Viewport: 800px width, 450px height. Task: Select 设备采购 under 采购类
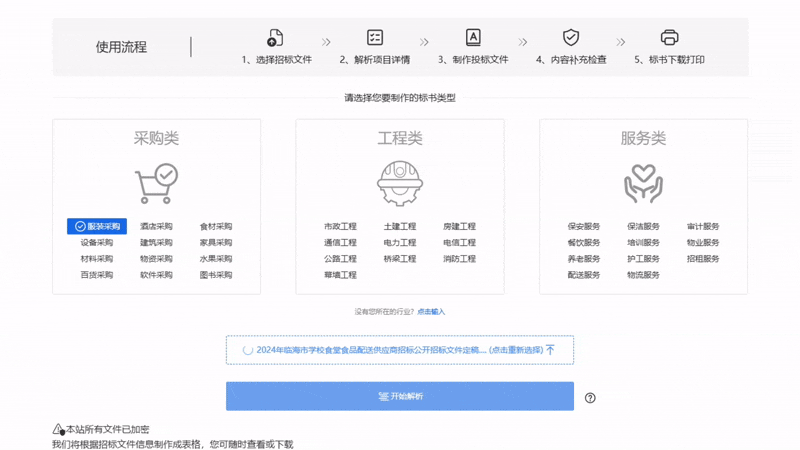click(96, 243)
